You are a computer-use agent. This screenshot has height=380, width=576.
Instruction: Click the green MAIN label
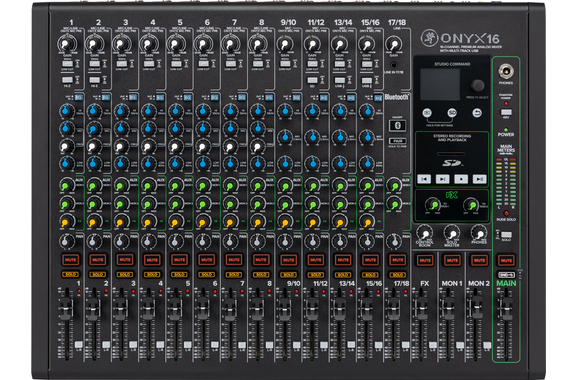click(506, 283)
